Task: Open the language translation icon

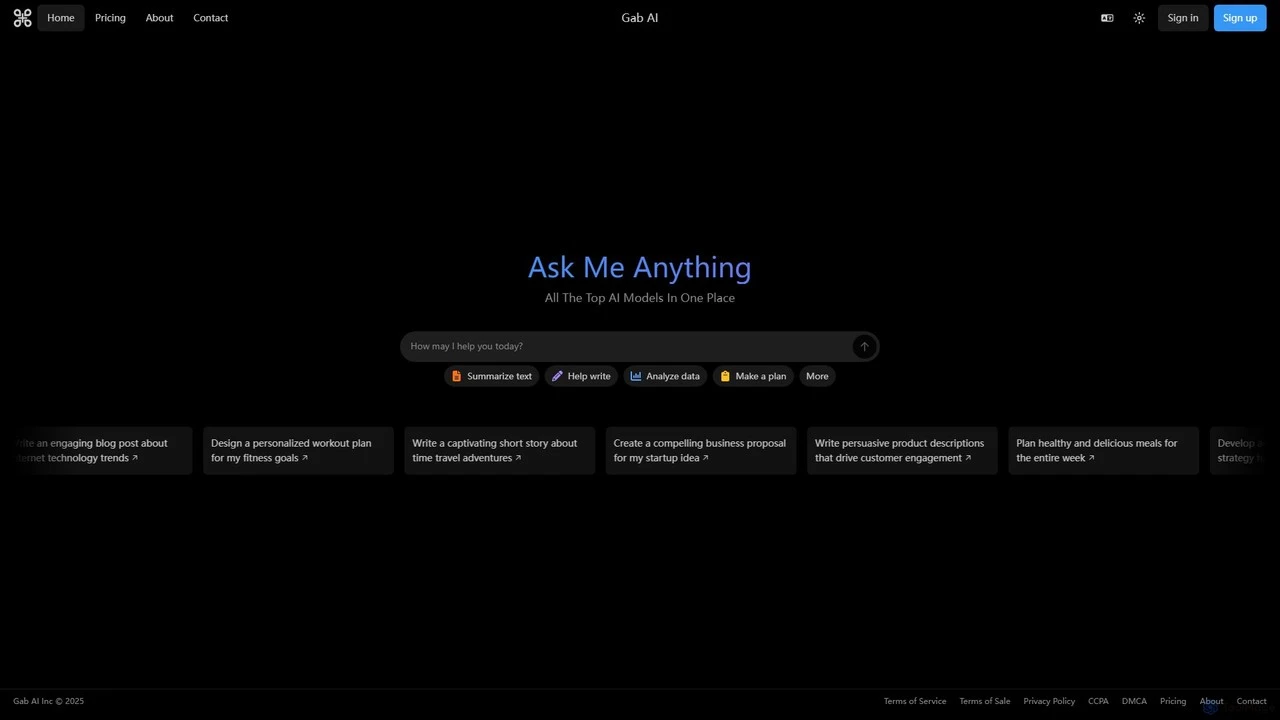Action: (x=1107, y=18)
